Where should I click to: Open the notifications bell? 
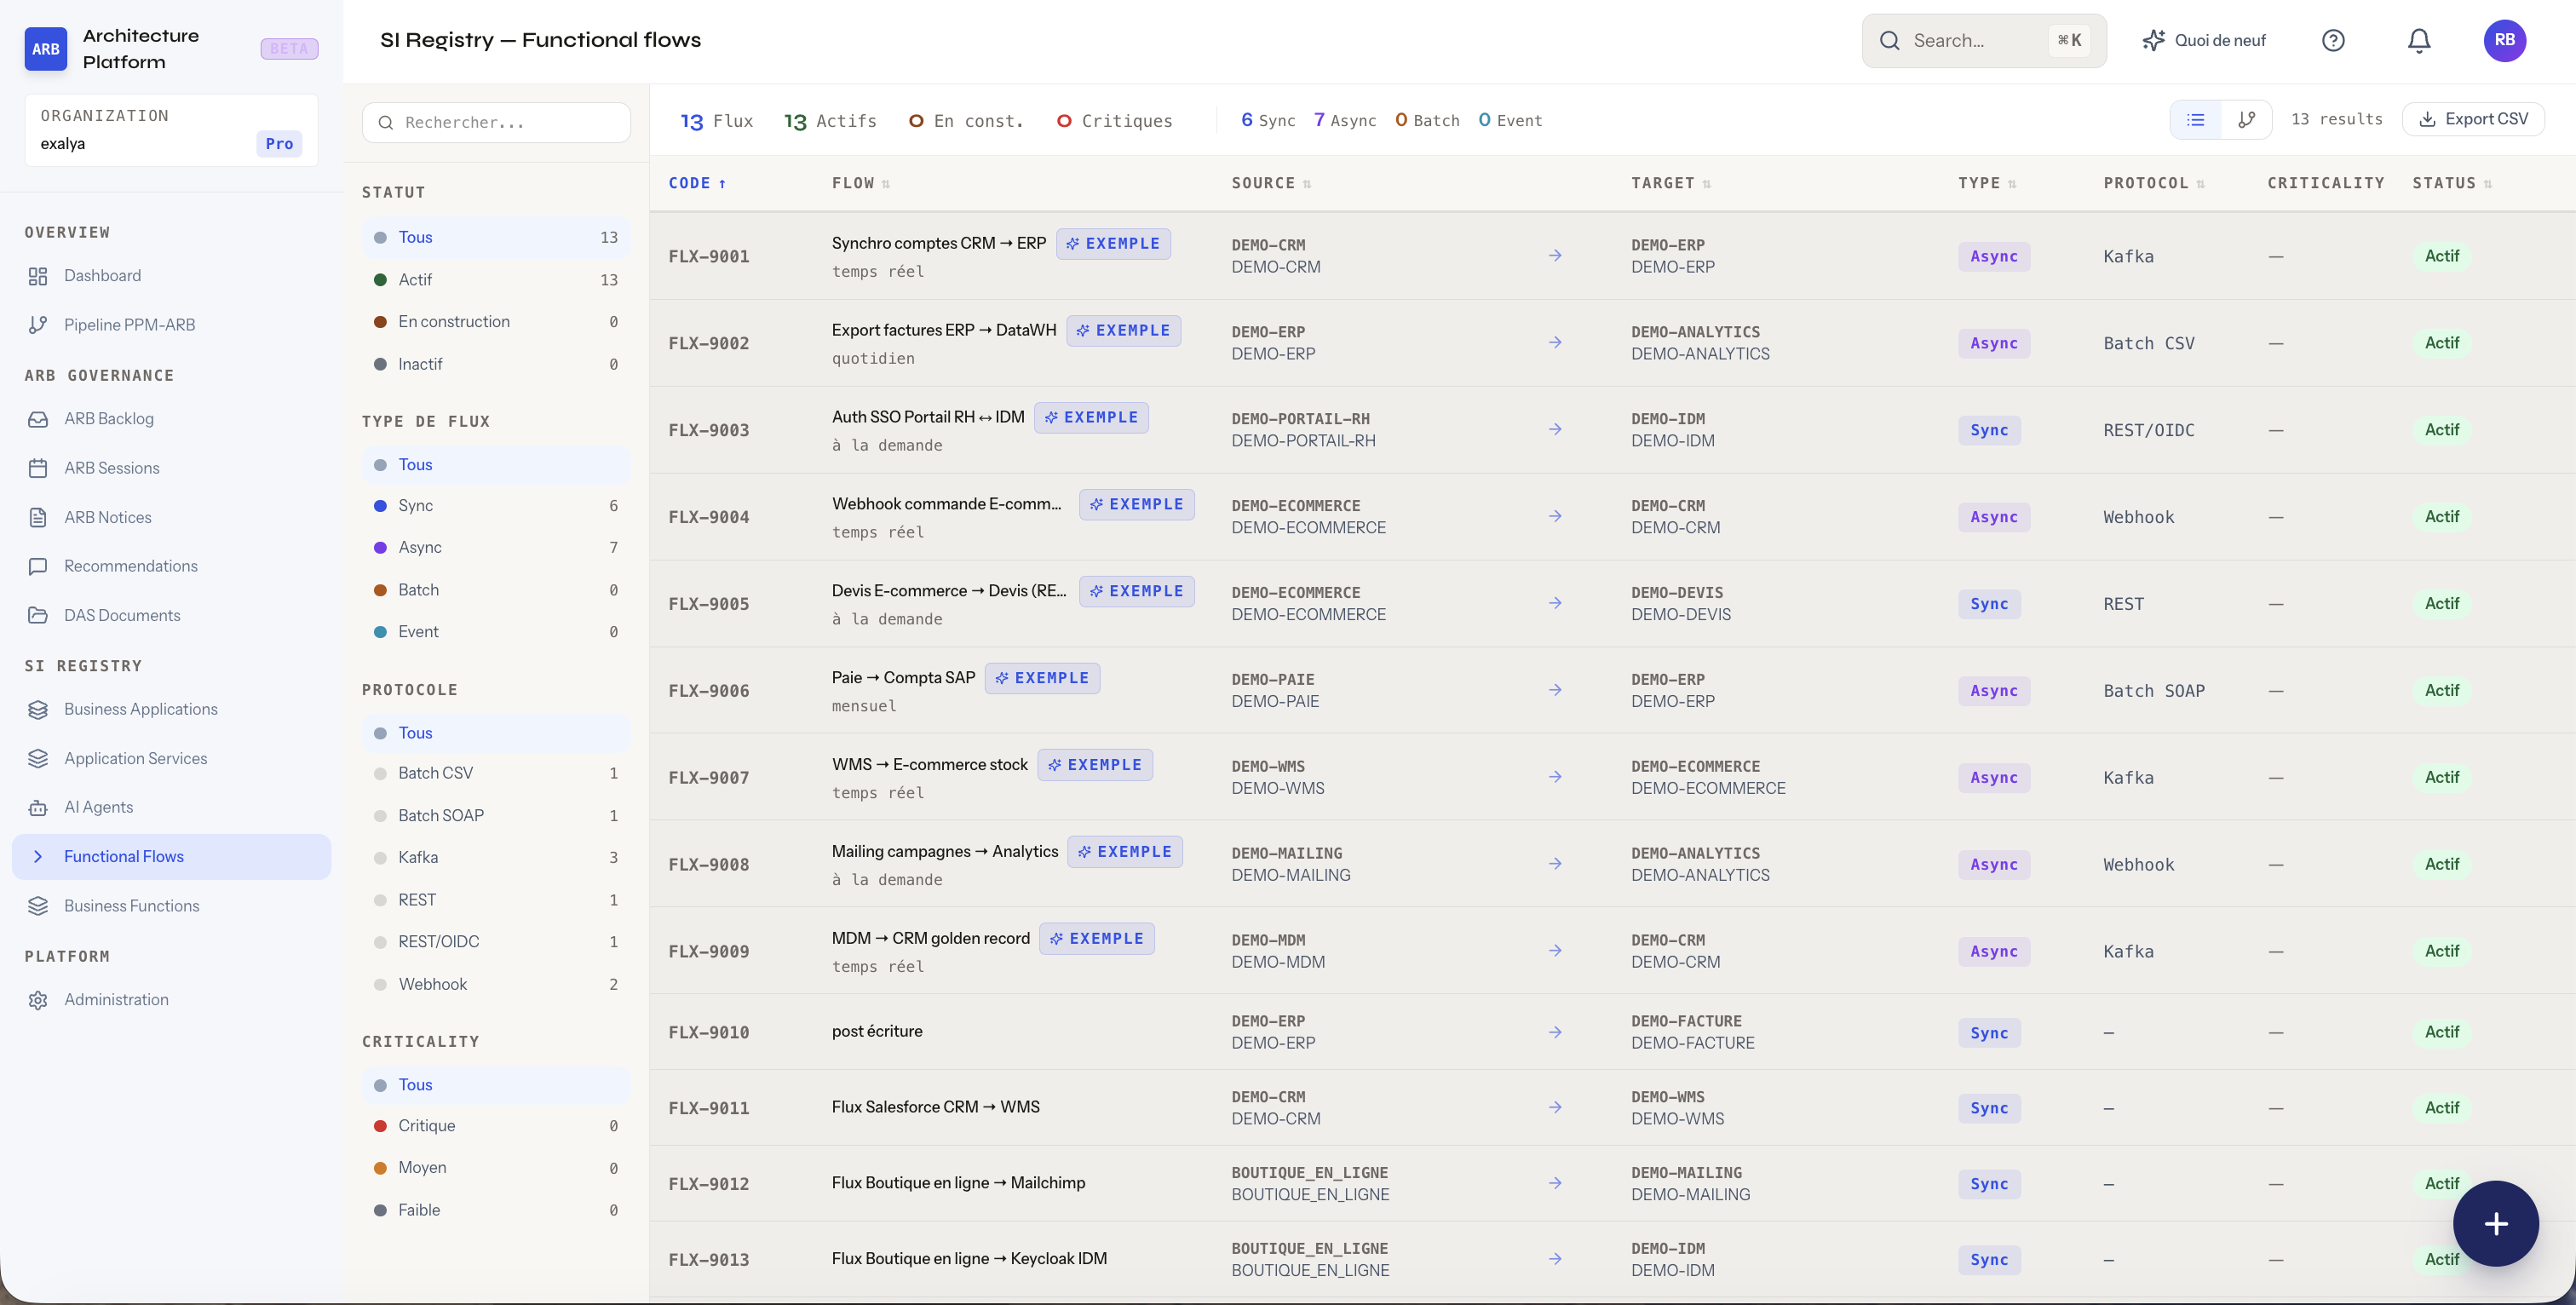[2419, 40]
